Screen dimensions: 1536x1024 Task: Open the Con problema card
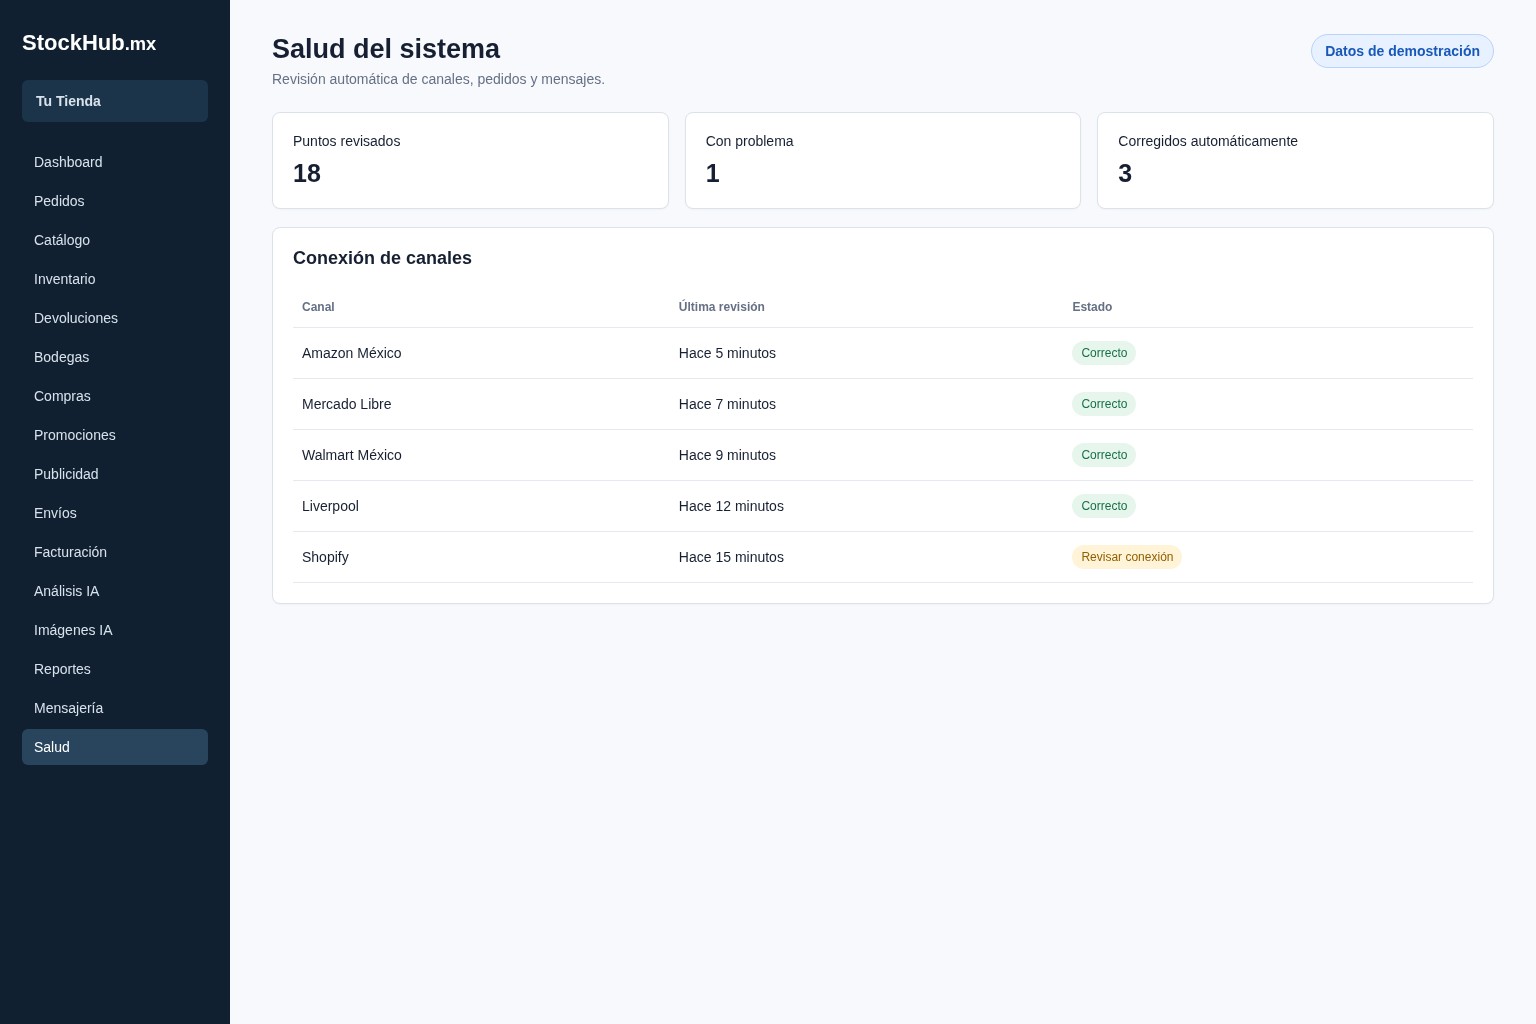[x=883, y=160]
